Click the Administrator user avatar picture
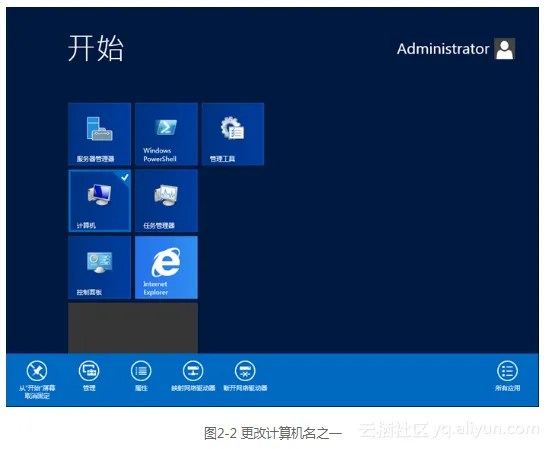 point(505,49)
